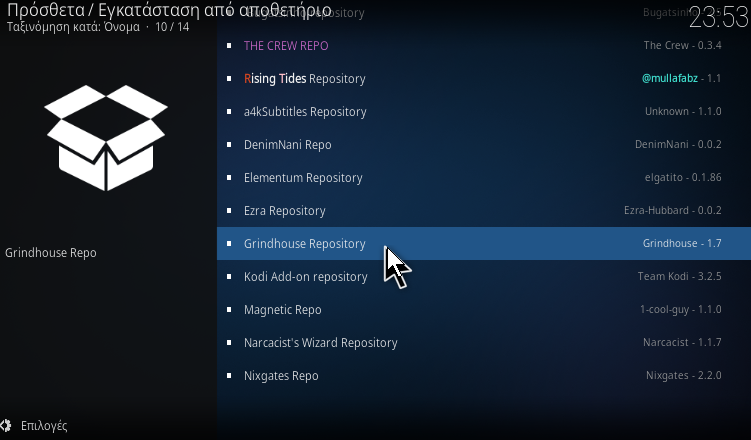Click bullet icon next to Magnetic Repo
This screenshot has height=440, width=751.
[x=229, y=310]
